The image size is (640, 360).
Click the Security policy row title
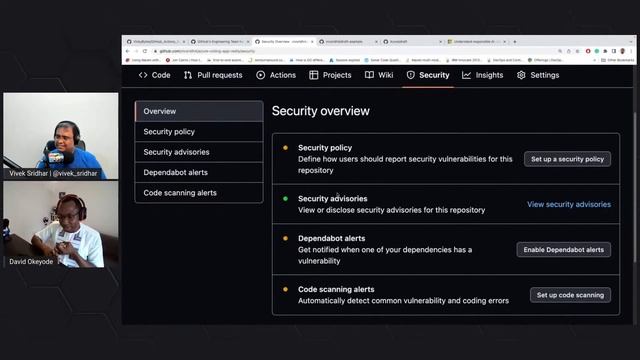click(x=325, y=148)
